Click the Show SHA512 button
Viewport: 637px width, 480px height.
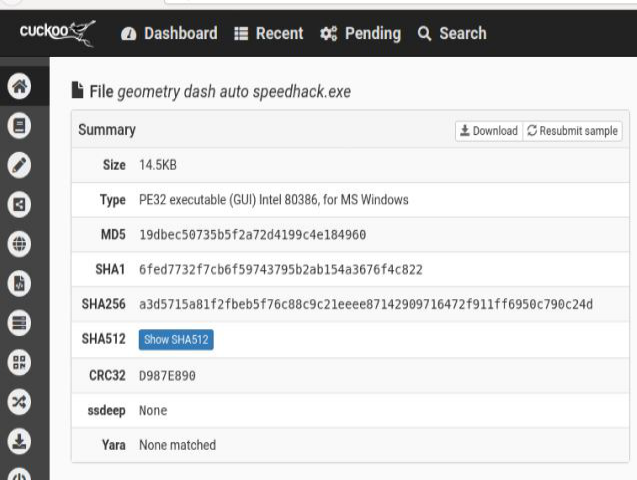[x=176, y=339]
